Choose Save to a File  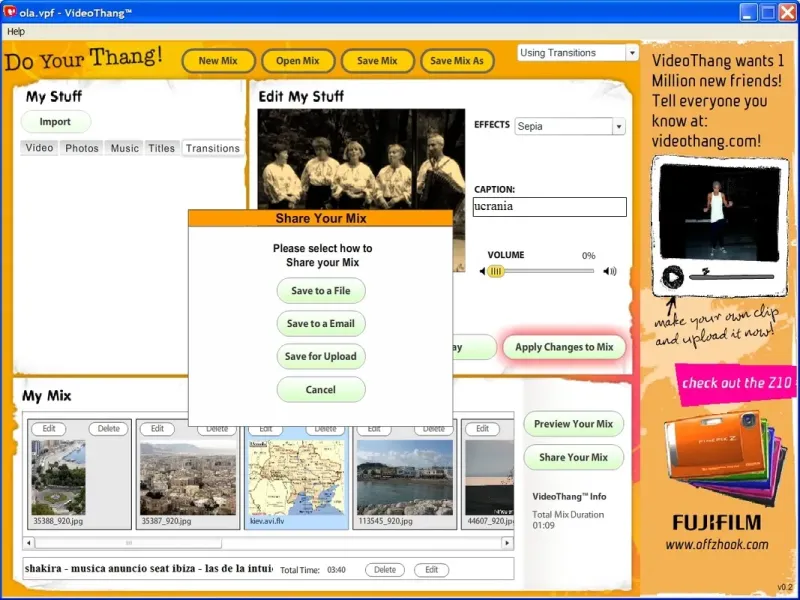point(321,291)
